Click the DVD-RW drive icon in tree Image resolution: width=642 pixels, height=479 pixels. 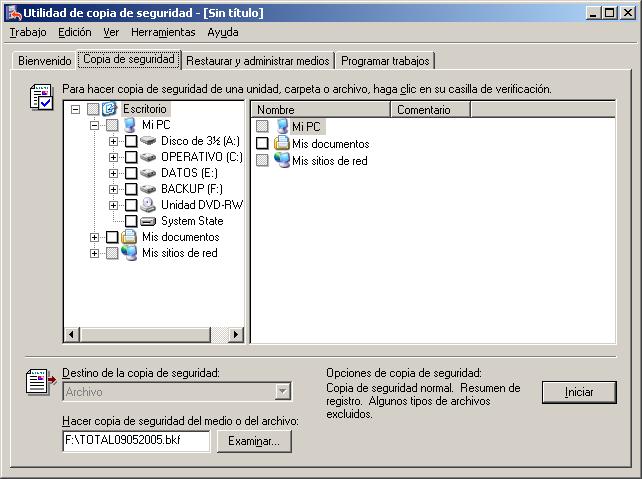pyautogui.click(x=148, y=205)
